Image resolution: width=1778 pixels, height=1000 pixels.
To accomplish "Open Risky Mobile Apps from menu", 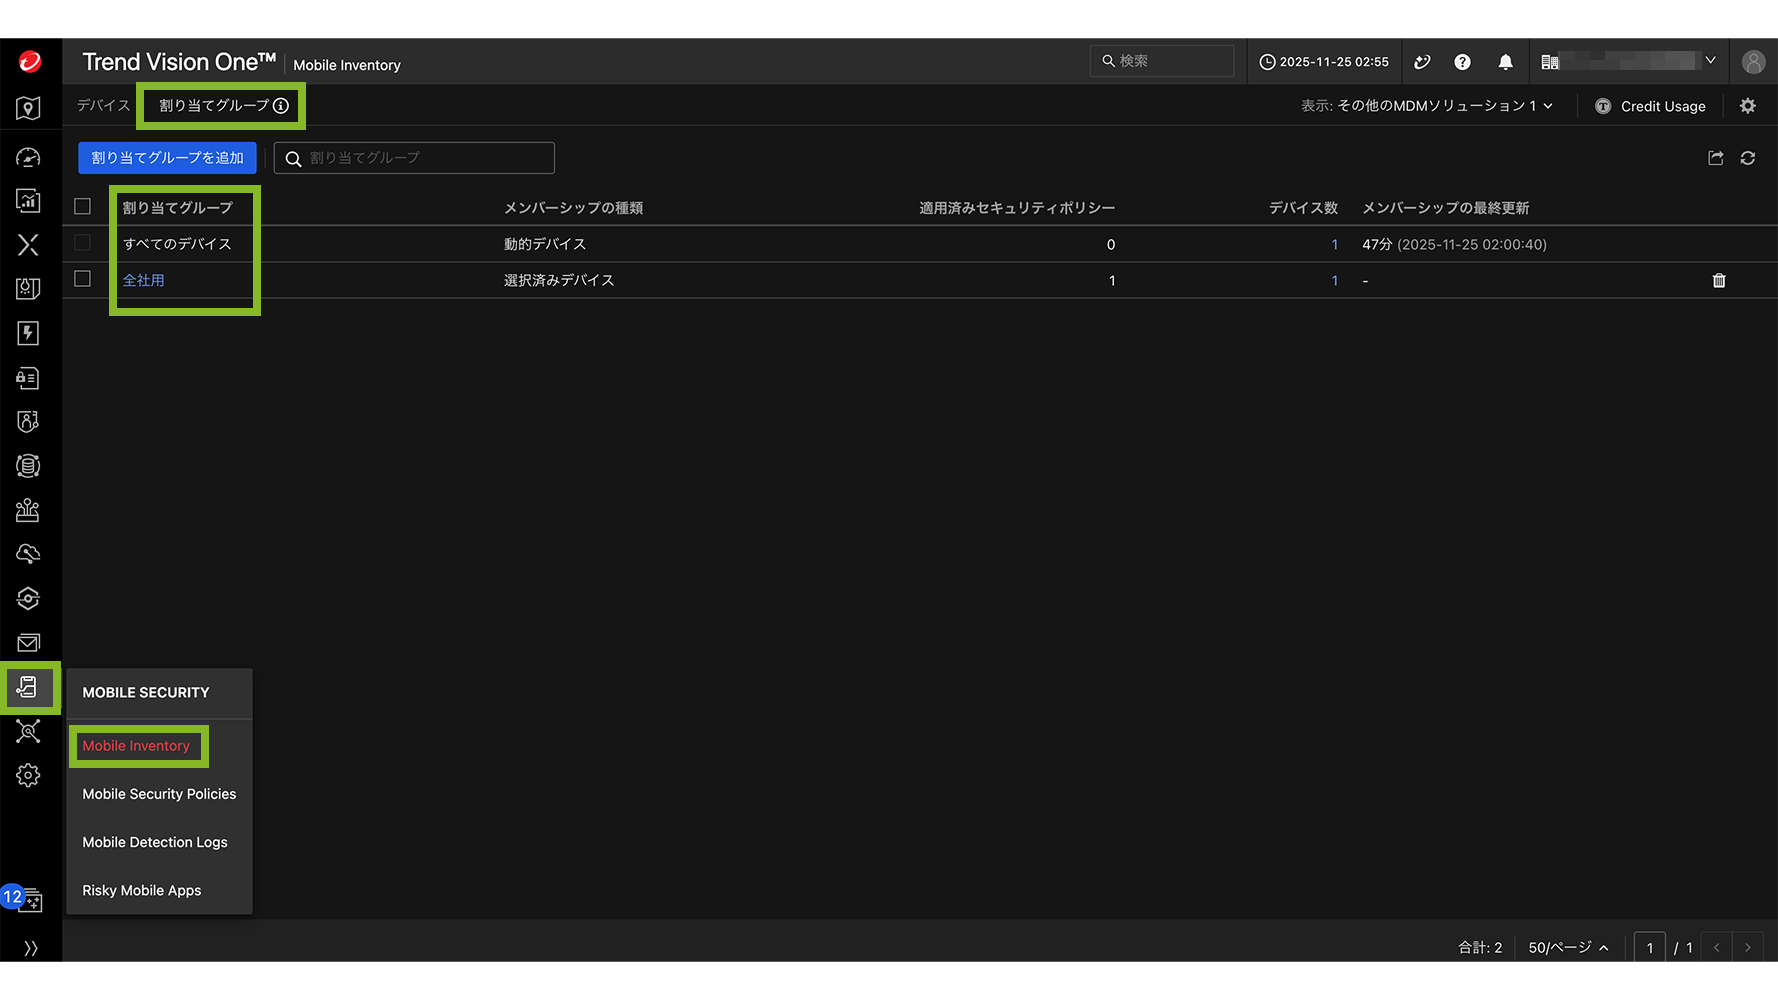I will [x=142, y=890].
